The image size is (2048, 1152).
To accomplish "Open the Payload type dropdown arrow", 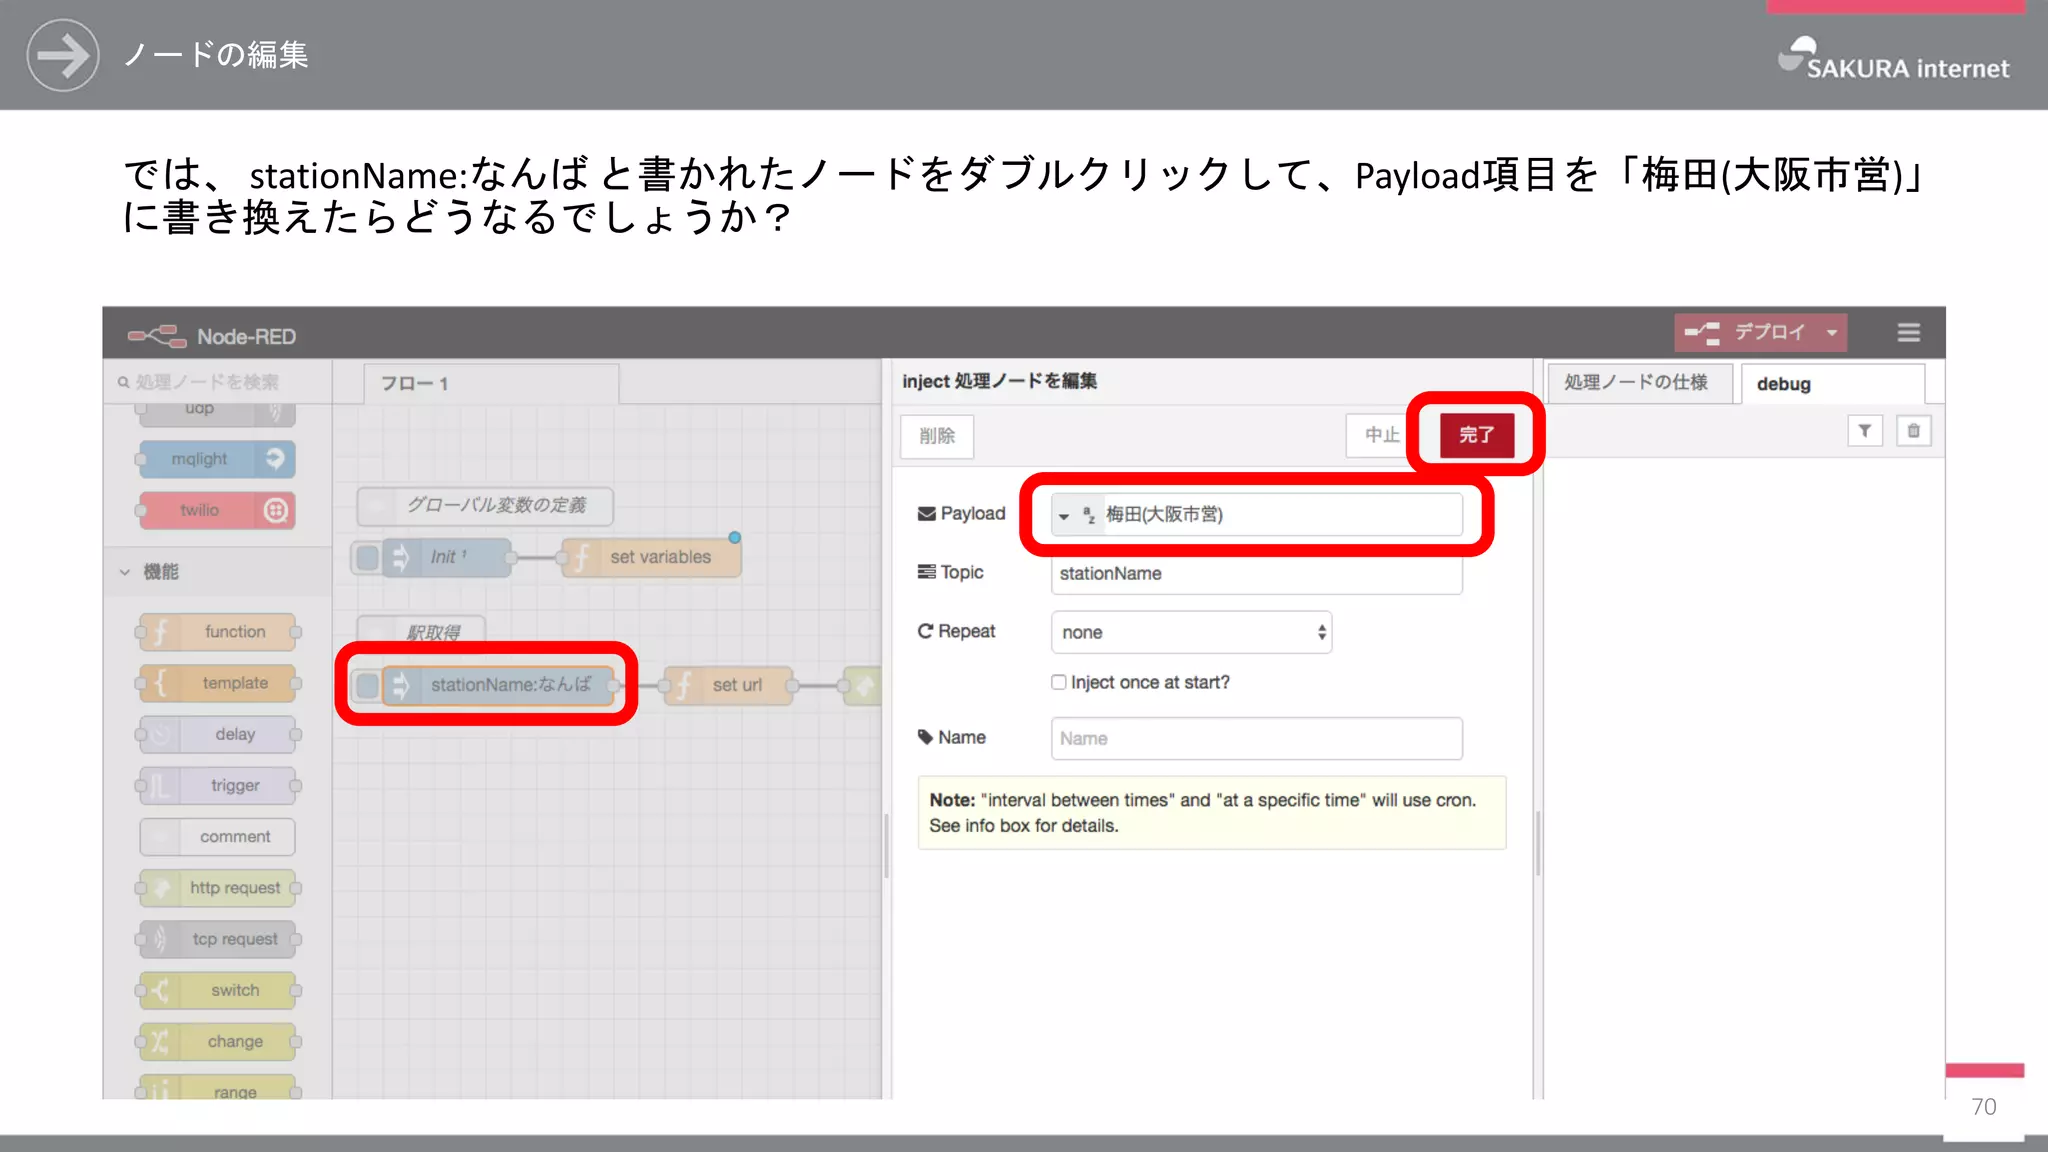I will [x=1064, y=515].
